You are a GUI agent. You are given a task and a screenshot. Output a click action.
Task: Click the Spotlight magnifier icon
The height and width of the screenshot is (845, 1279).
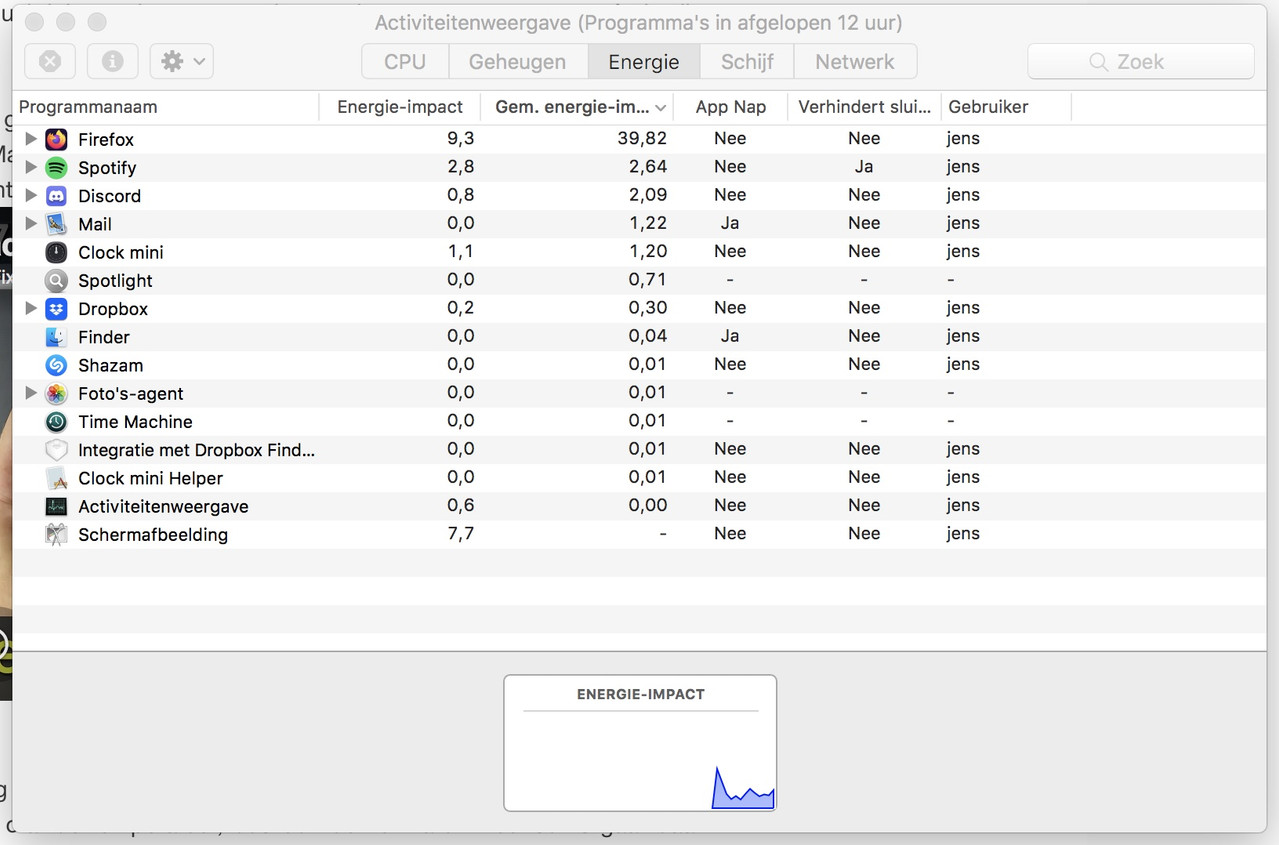(x=56, y=280)
